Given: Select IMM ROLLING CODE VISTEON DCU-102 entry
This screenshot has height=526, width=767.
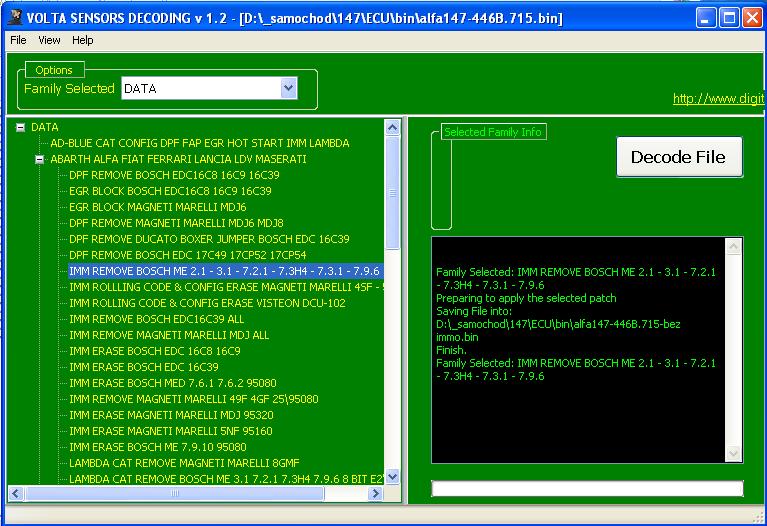Looking at the screenshot, I should point(207,303).
